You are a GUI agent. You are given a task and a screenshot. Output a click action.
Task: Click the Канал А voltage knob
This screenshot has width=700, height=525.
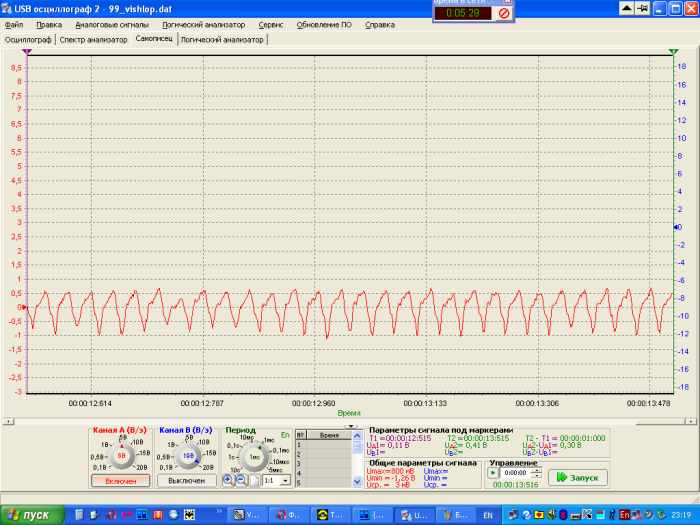click(x=121, y=456)
